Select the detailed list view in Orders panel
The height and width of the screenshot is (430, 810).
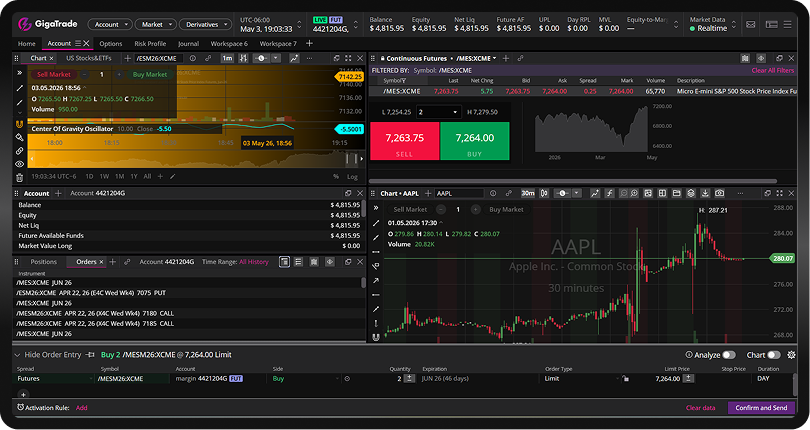[284, 262]
